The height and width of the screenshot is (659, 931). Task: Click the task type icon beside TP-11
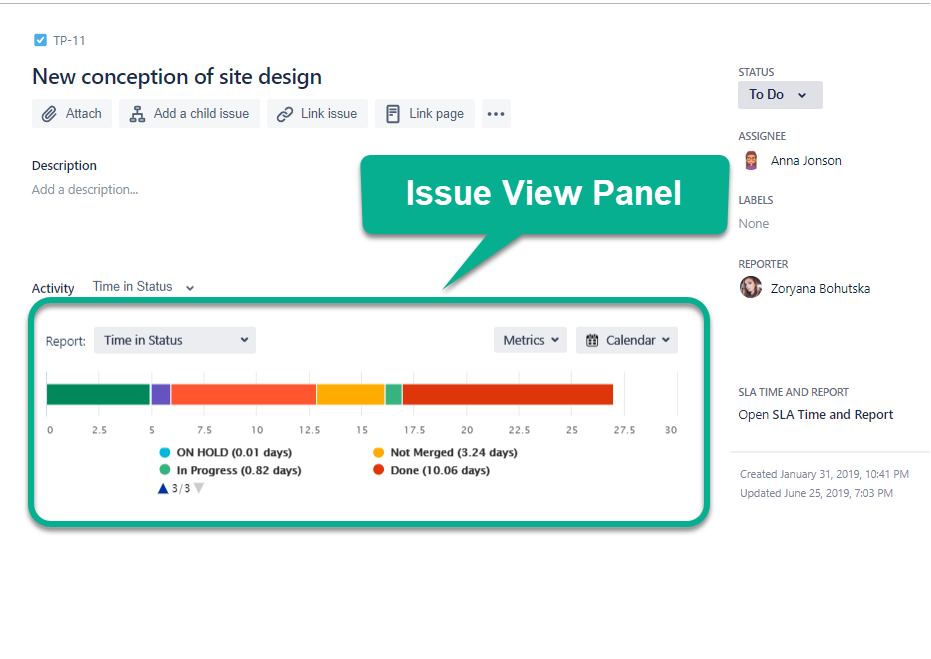(x=40, y=40)
